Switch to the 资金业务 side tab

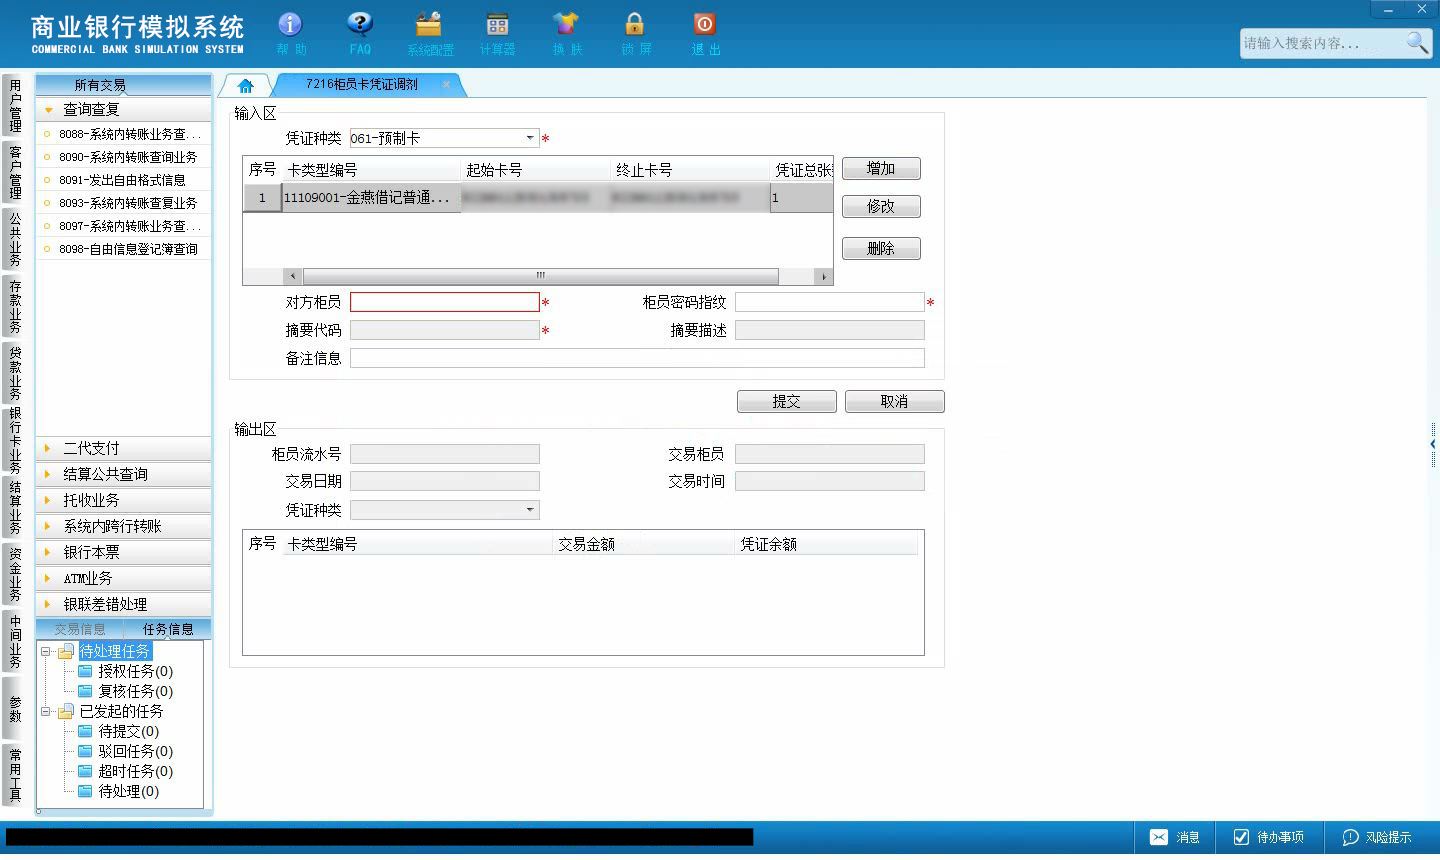click(14, 574)
